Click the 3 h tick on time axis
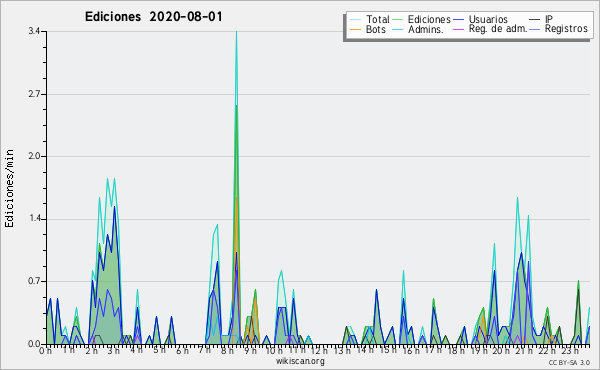600x370 pixels. pyautogui.click(x=113, y=350)
